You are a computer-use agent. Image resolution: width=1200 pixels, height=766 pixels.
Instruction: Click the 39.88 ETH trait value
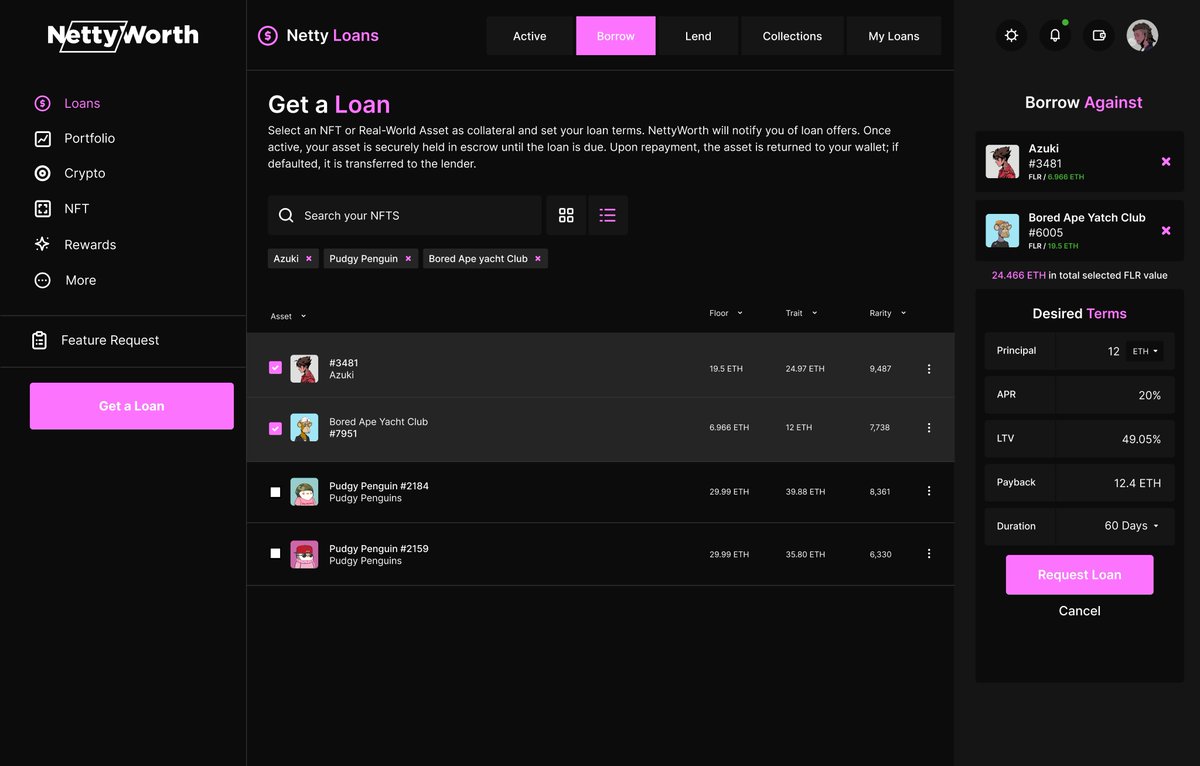(x=805, y=492)
